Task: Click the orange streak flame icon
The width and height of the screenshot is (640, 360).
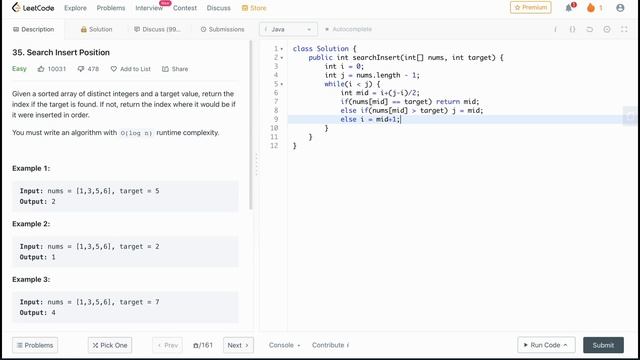Action: tap(591, 8)
